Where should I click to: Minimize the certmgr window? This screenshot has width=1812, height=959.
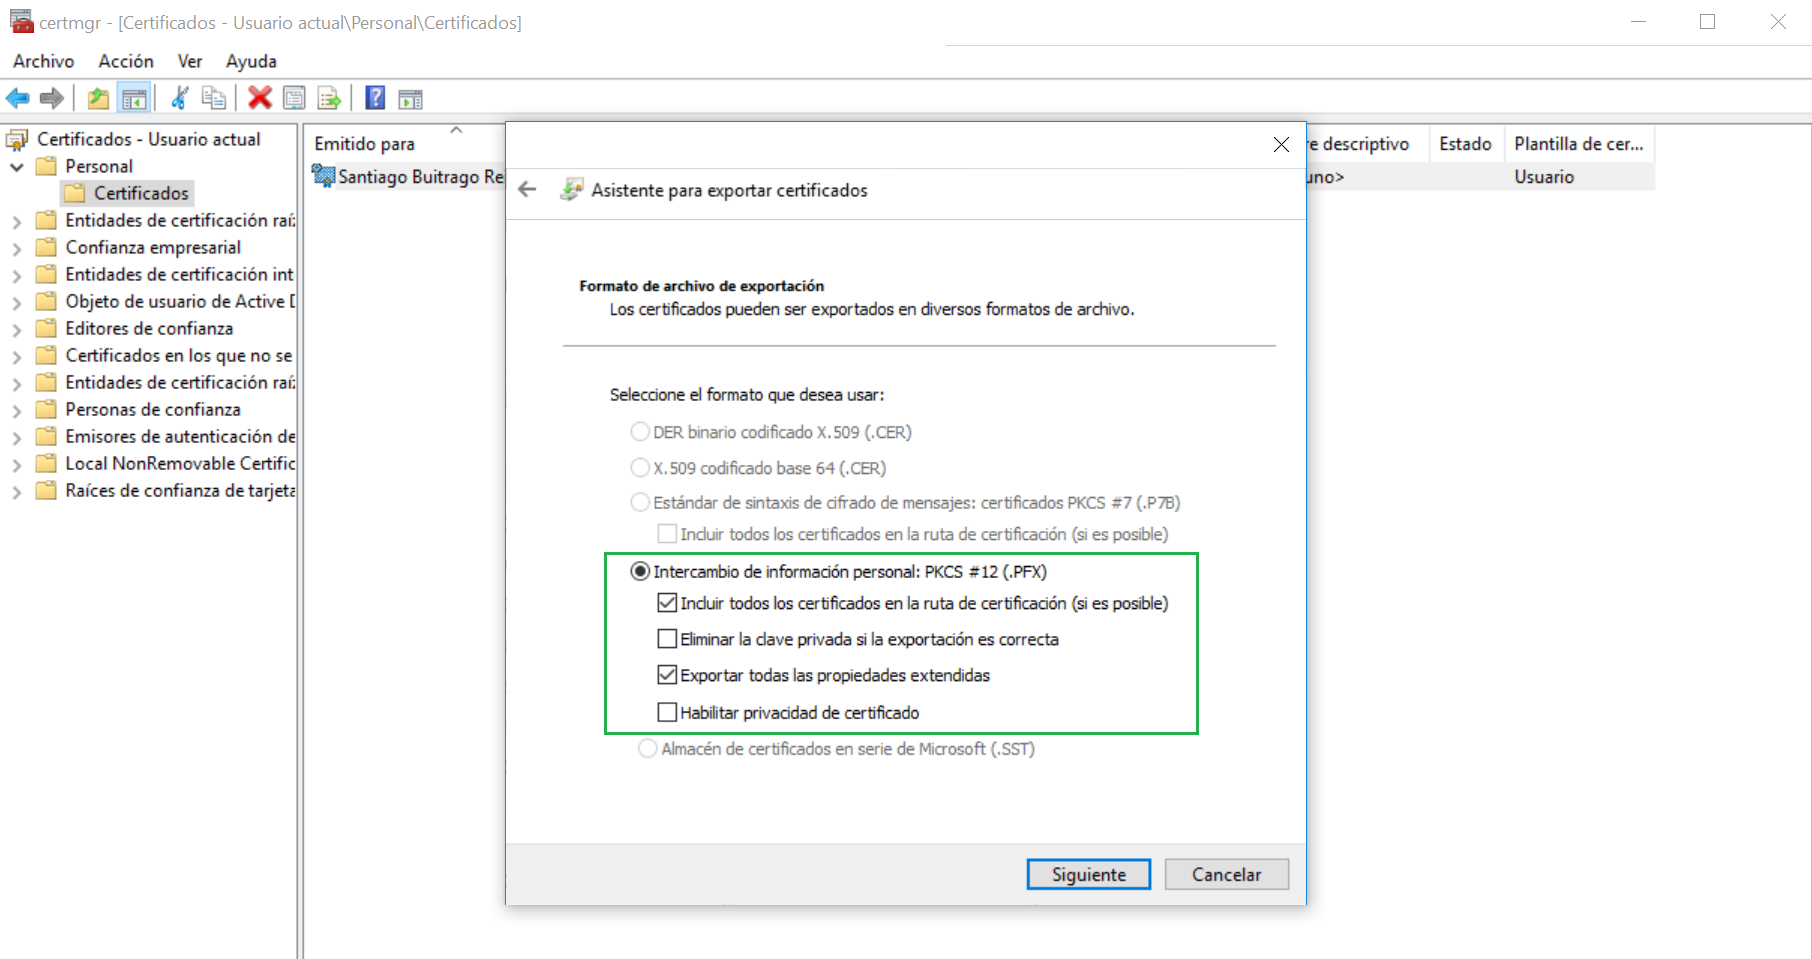1638,21
